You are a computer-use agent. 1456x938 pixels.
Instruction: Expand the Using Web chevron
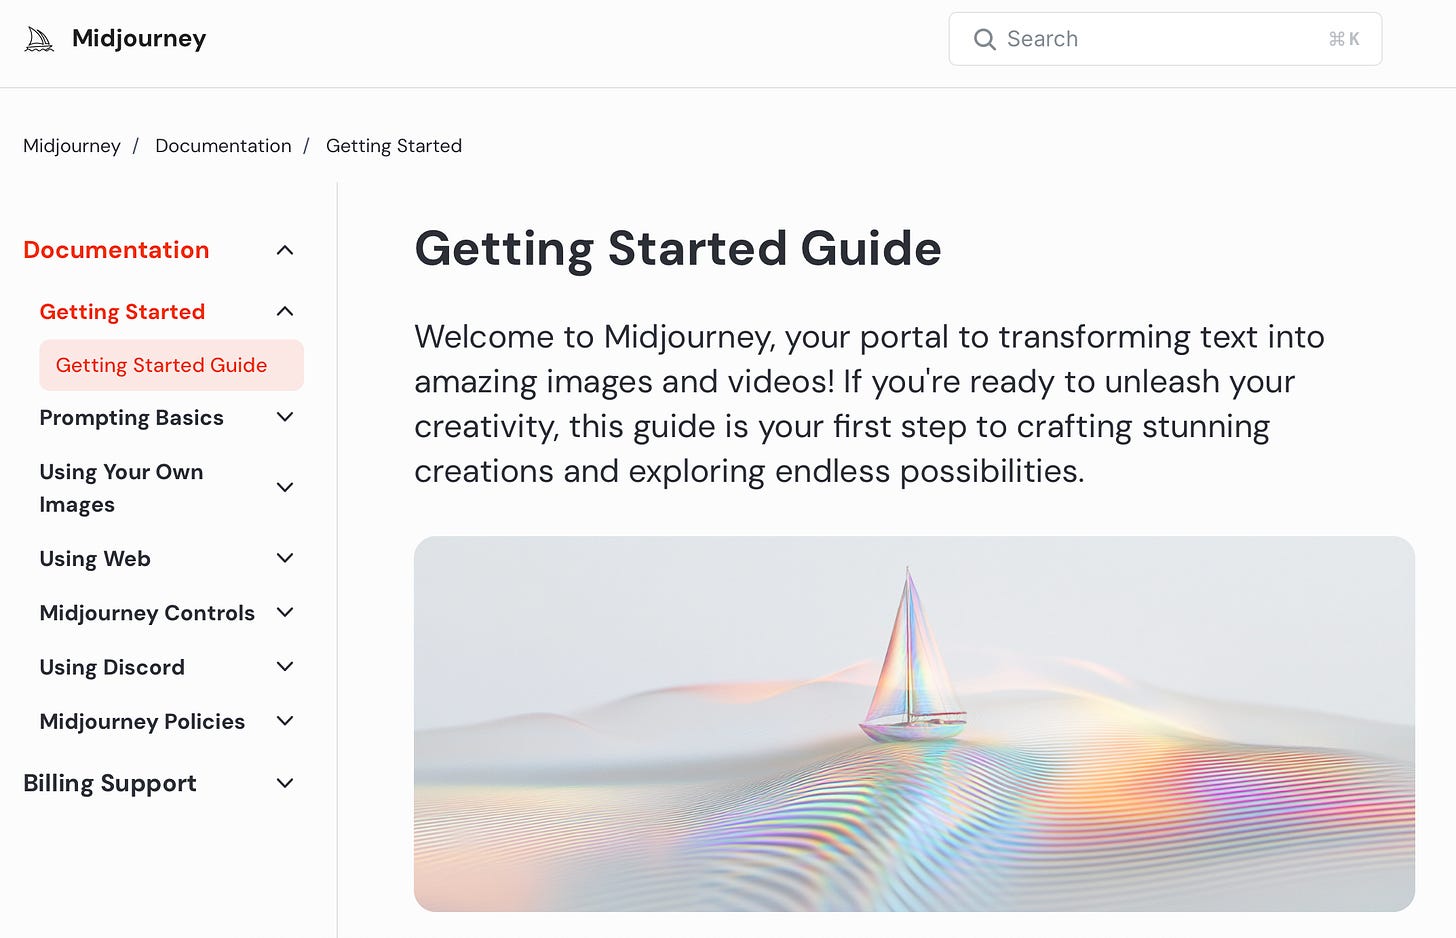285,558
